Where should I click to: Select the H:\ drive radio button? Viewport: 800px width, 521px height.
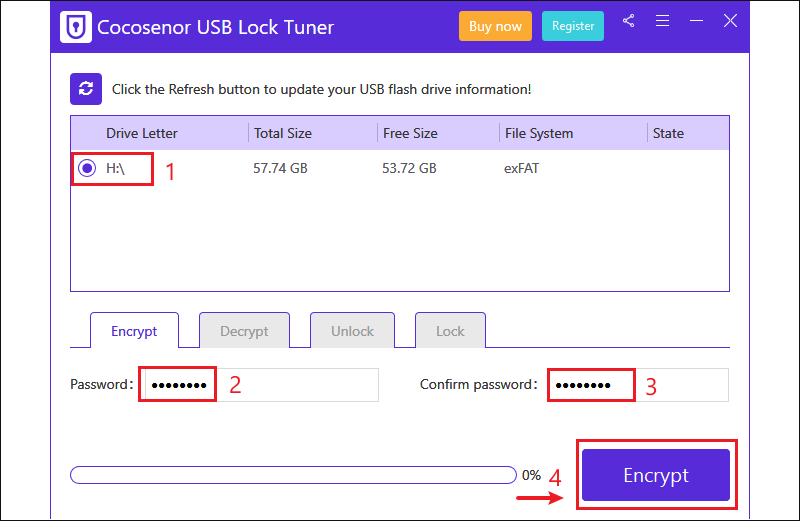(87, 168)
